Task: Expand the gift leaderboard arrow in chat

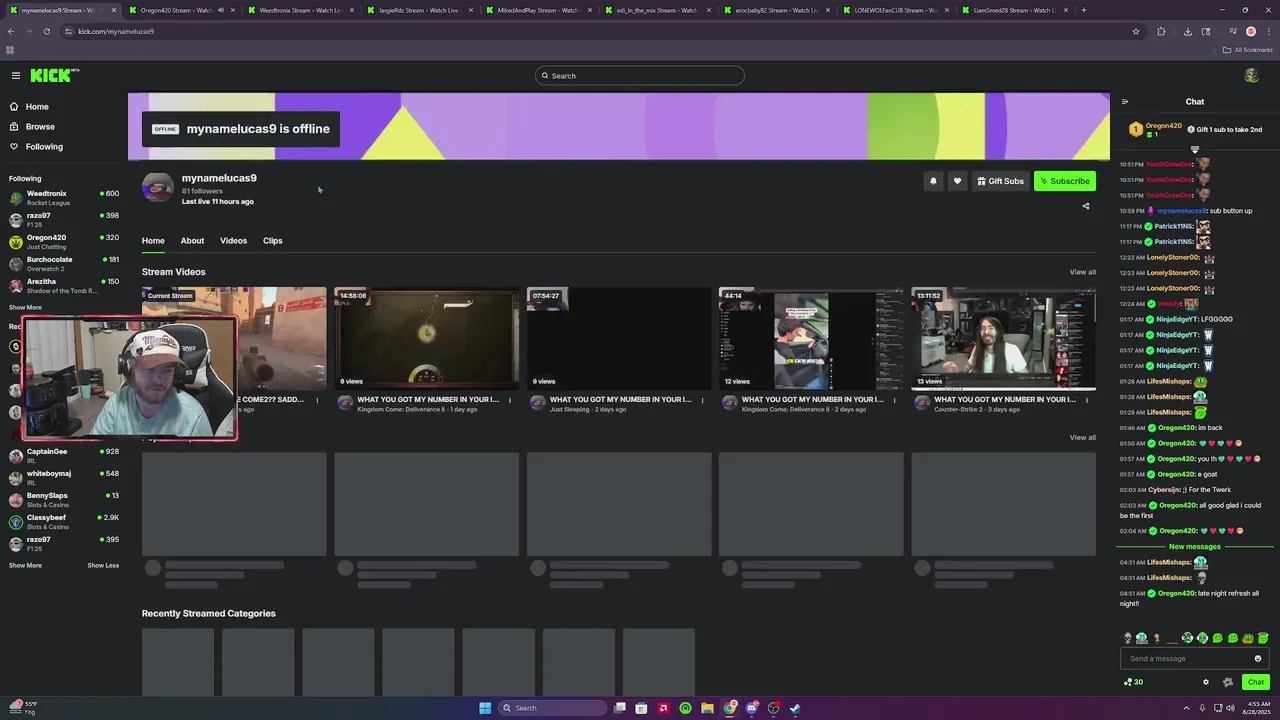Action: [1194, 150]
